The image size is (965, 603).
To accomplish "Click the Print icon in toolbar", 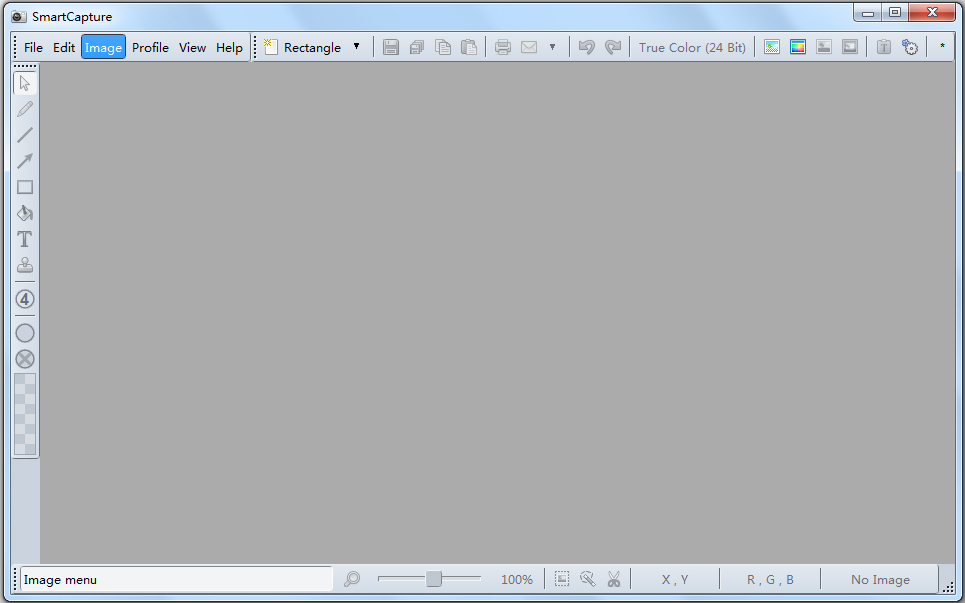I will pyautogui.click(x=503, y=47).
